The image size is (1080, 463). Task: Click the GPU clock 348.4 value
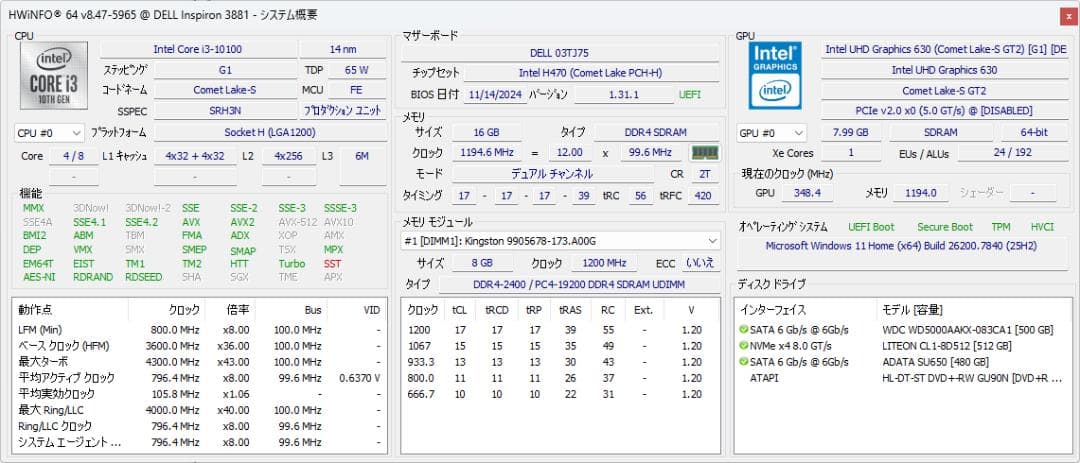[807, 194]
